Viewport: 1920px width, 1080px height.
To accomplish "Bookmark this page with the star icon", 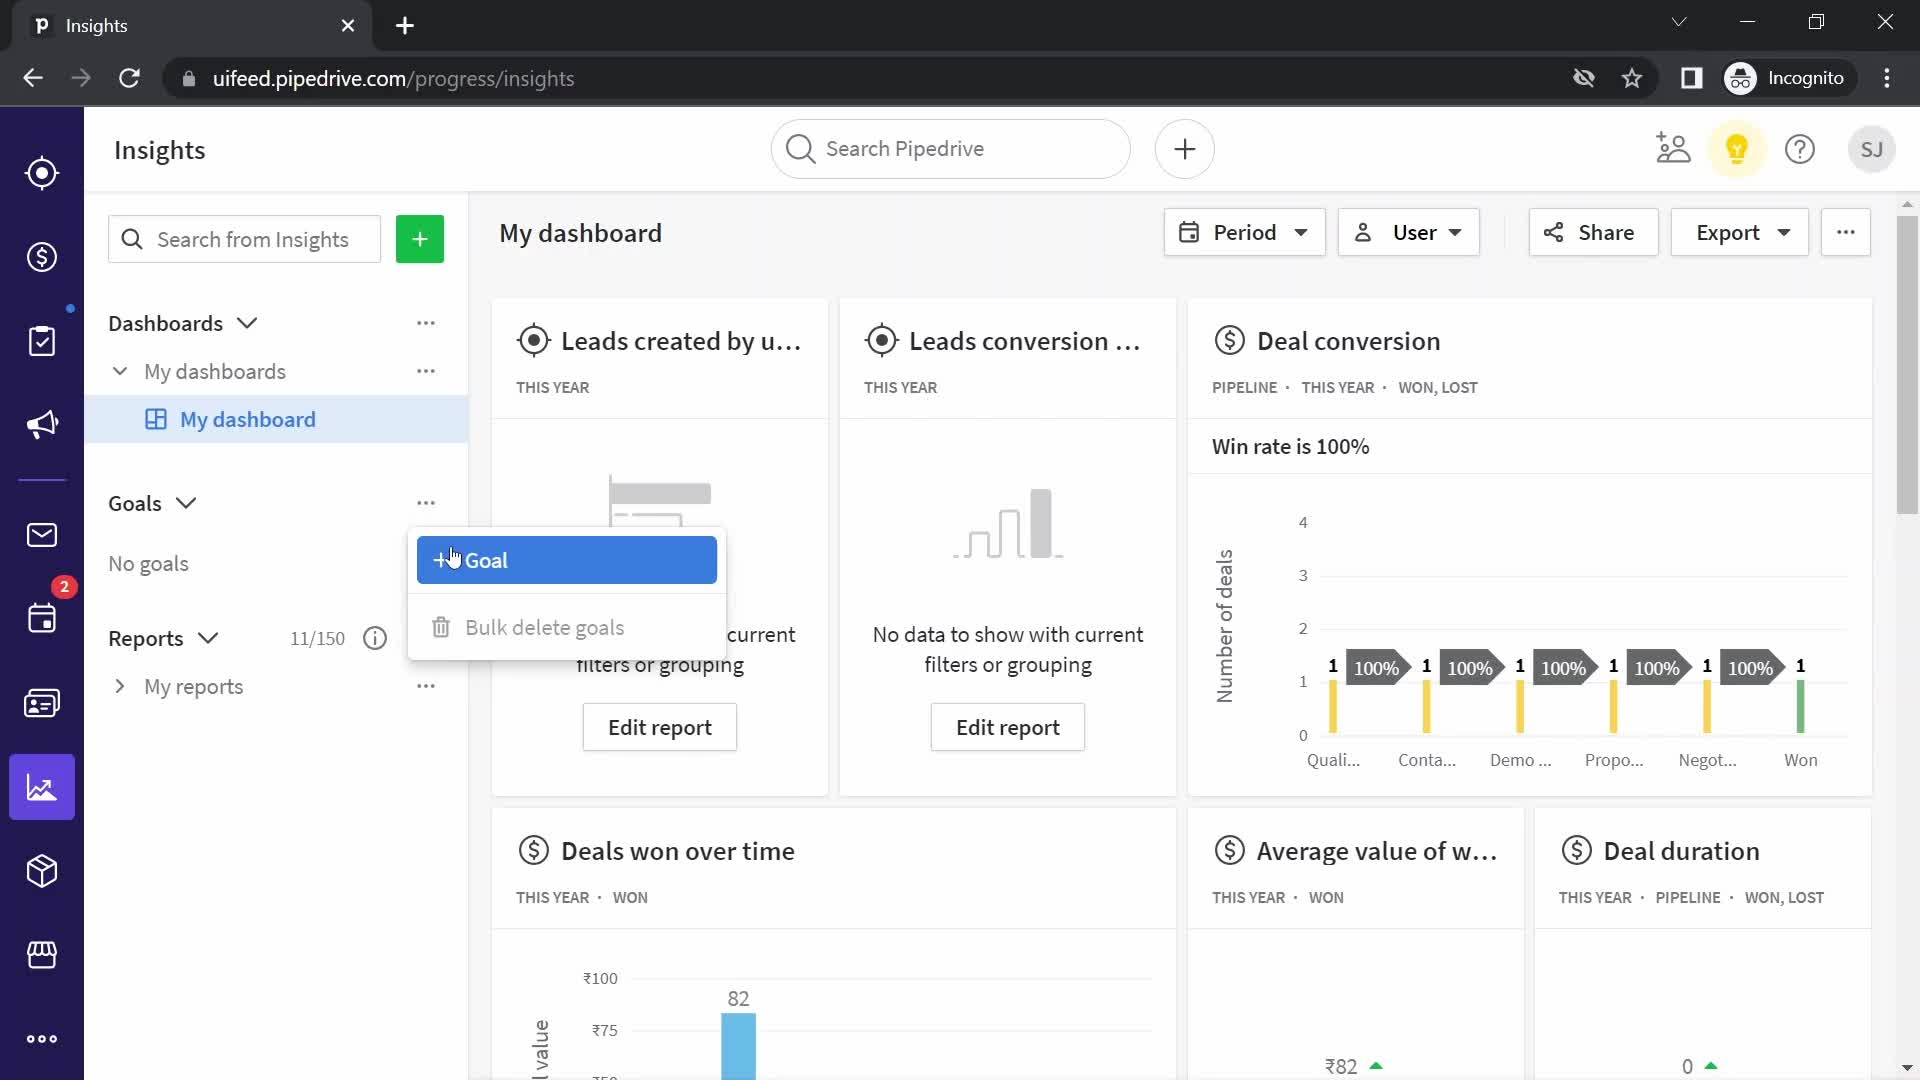I will click(1632, 78).
